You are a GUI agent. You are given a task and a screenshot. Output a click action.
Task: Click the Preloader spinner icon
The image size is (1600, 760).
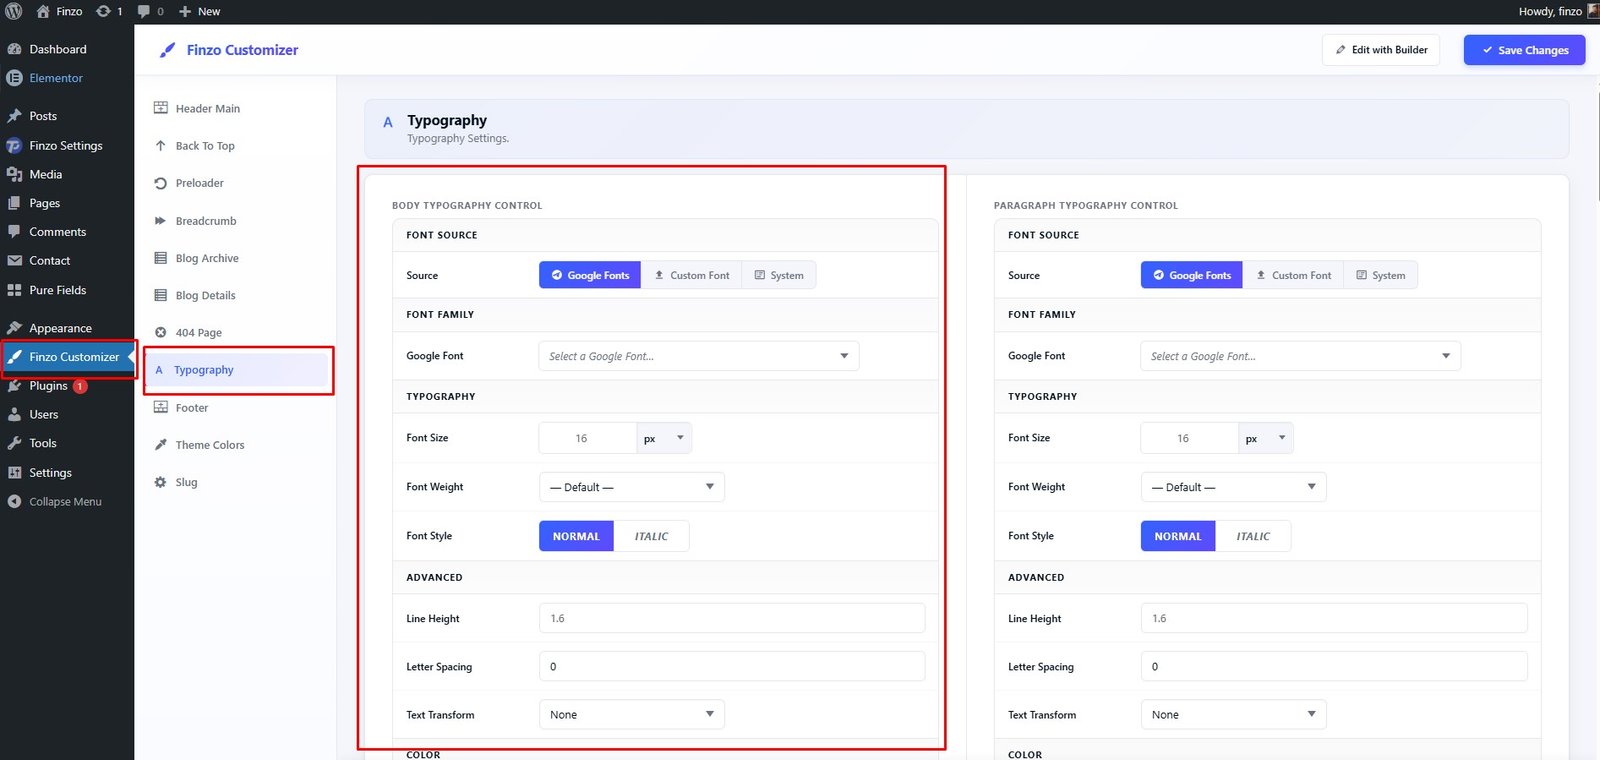[160, 183]
